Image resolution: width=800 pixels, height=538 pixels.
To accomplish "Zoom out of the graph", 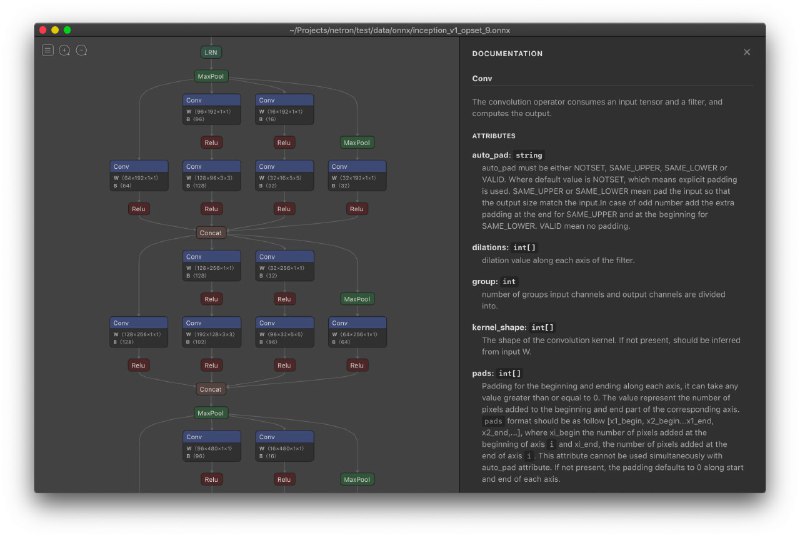I will pyautogui.click(x=82, y=50).
